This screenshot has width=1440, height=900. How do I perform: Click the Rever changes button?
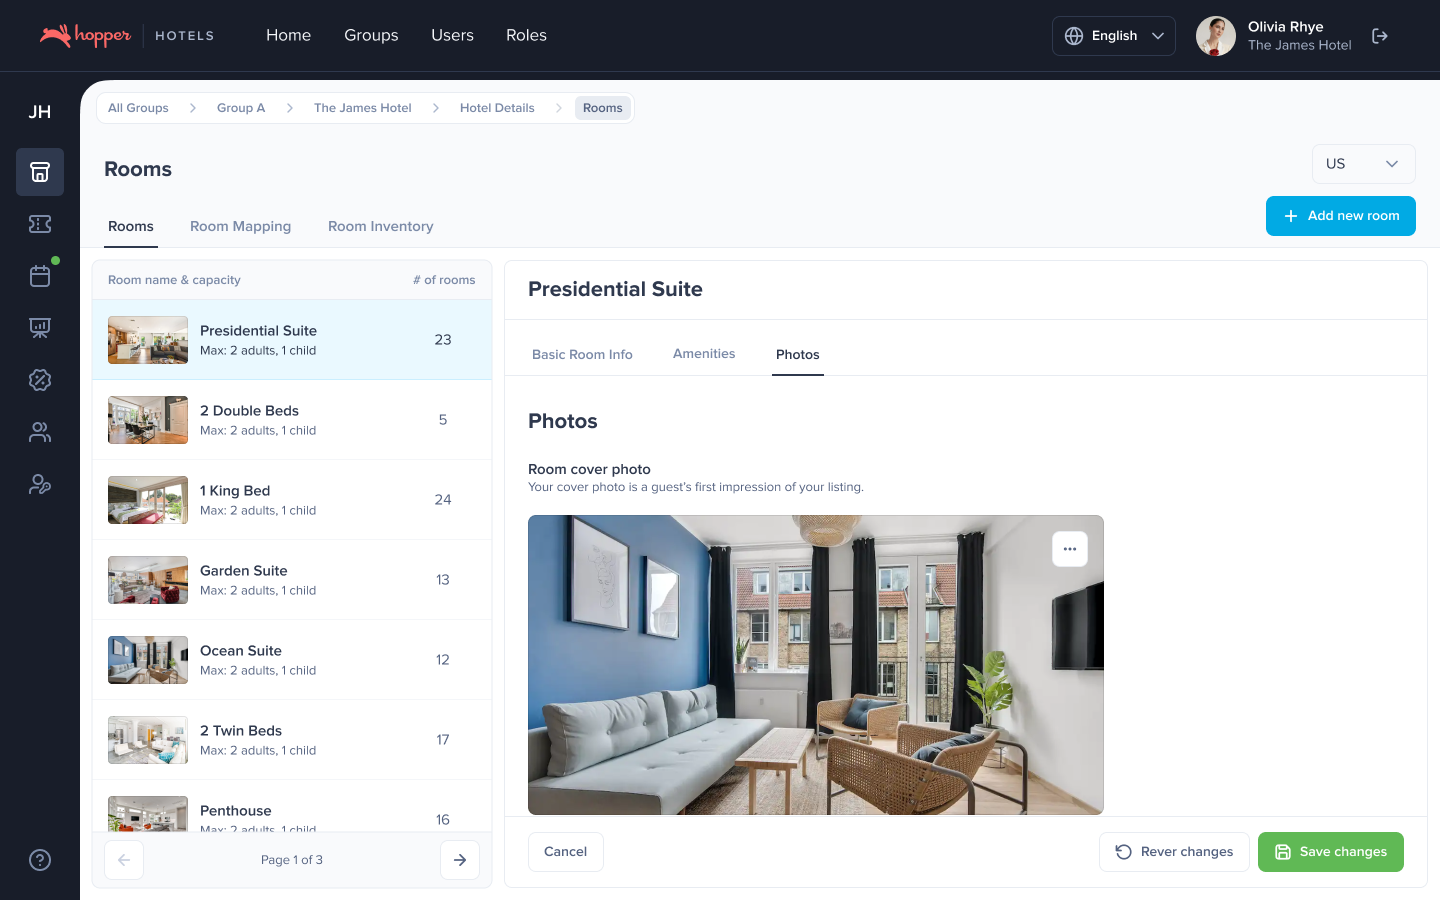[1174, 852]
